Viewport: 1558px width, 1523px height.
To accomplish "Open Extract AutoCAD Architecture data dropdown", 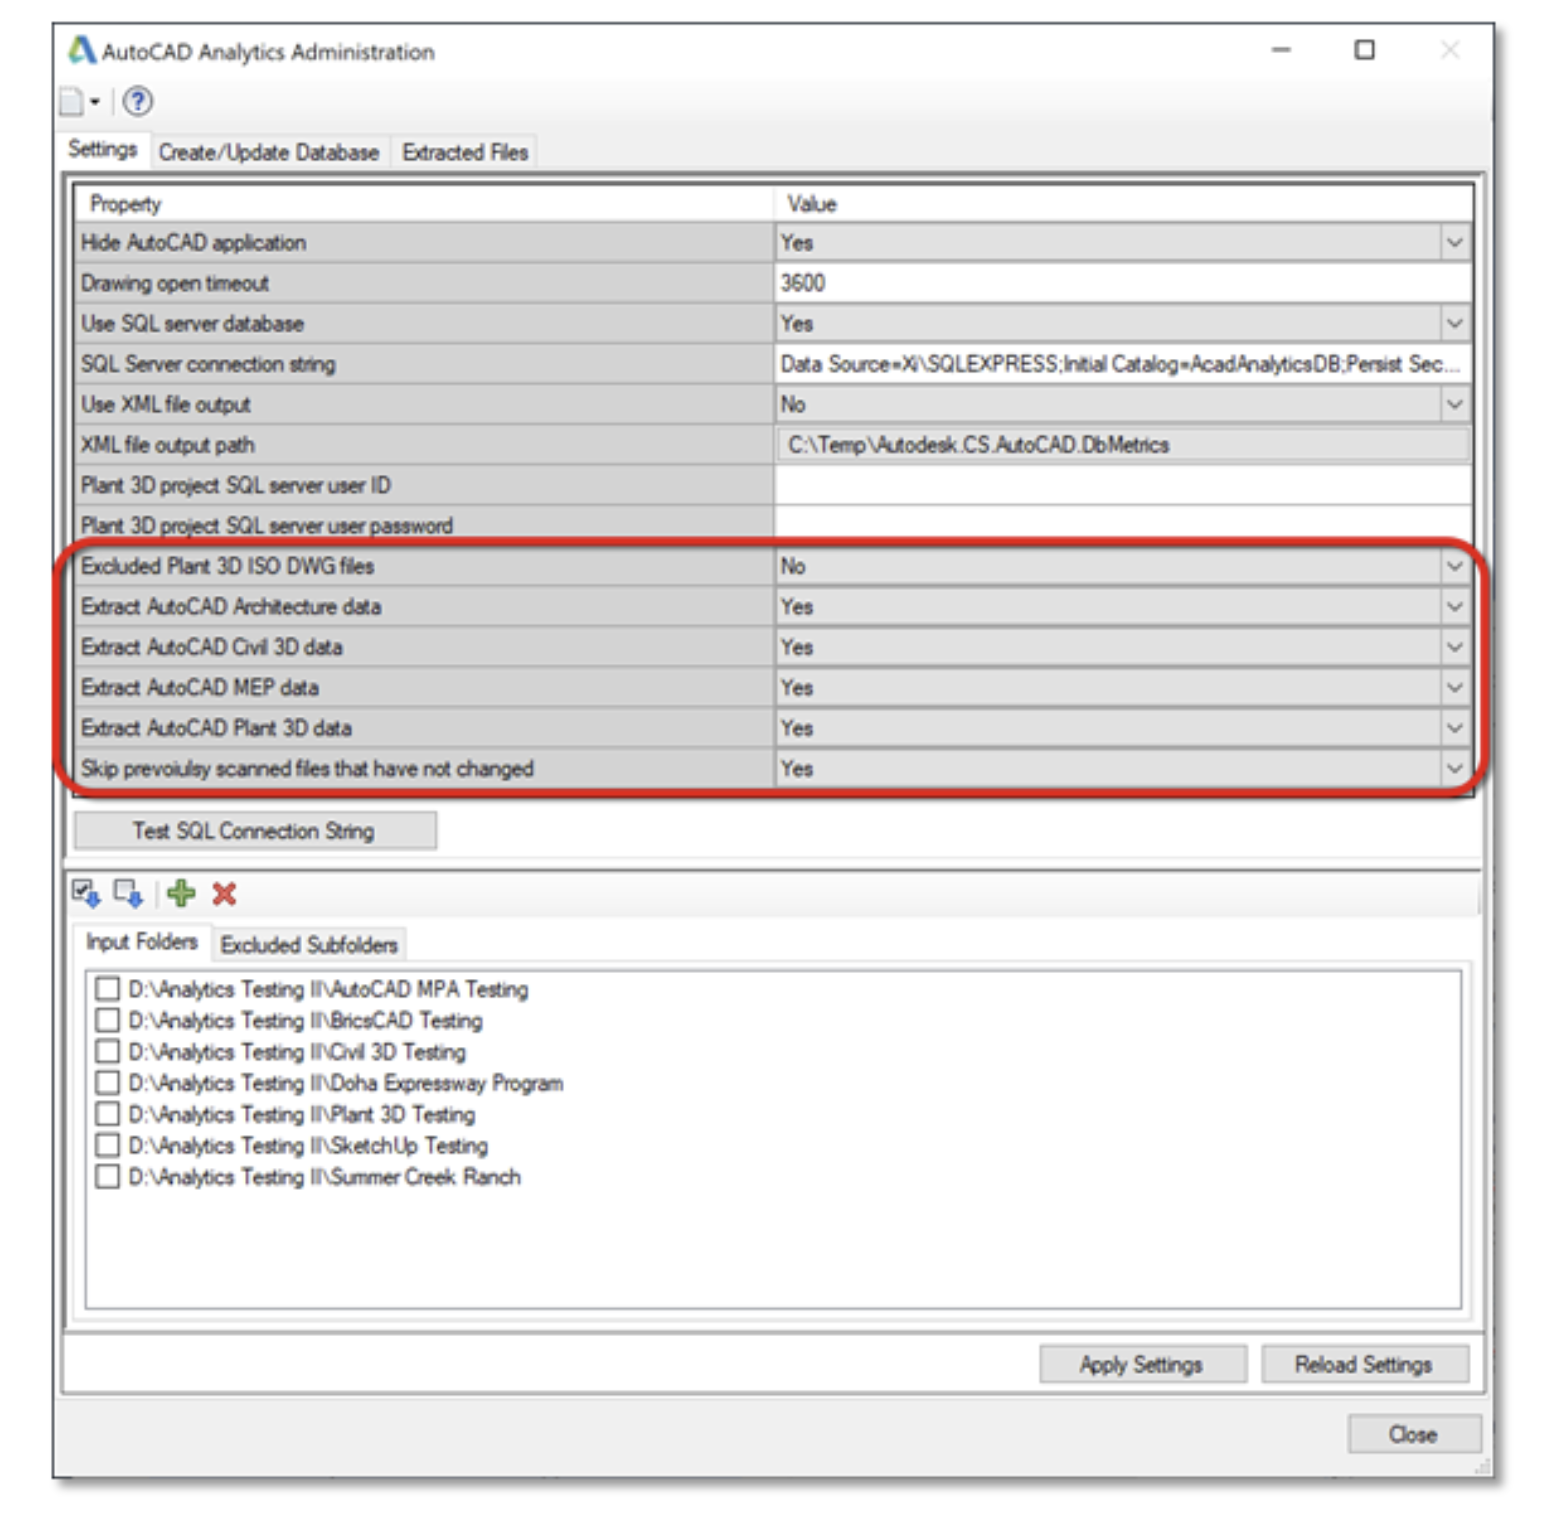I will (x=1455, y=607).
